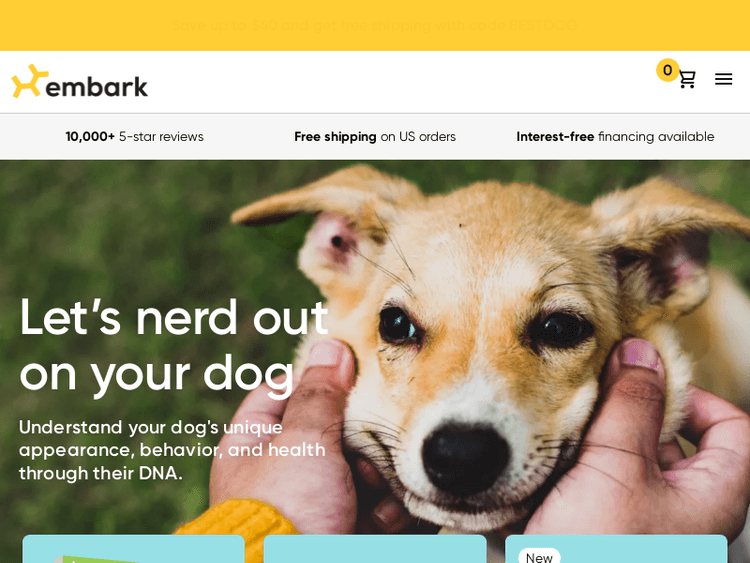Select Free shipping on US orders
The height and width of the screenshot is (563, 750).
[x=375, y=137]
